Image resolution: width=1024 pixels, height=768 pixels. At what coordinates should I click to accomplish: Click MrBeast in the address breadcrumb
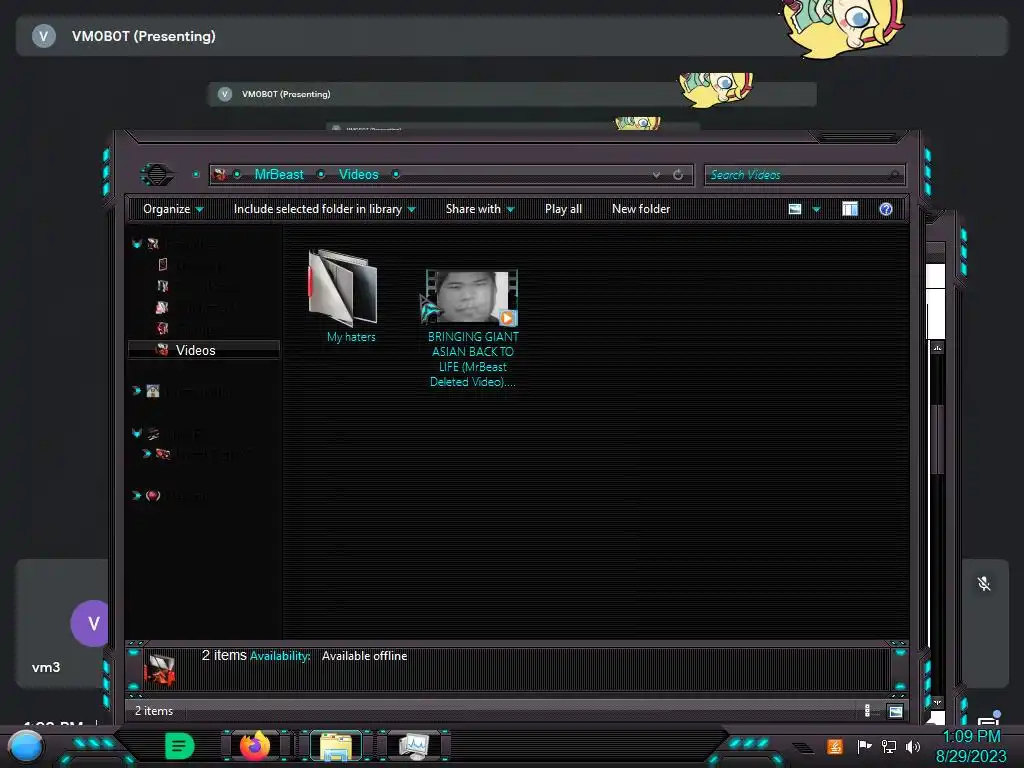(279, 174)
